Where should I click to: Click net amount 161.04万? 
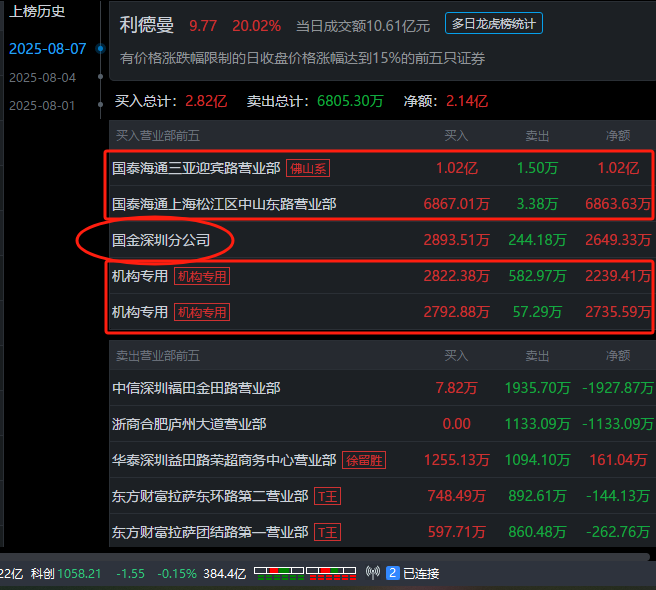[x=618, y=460]
